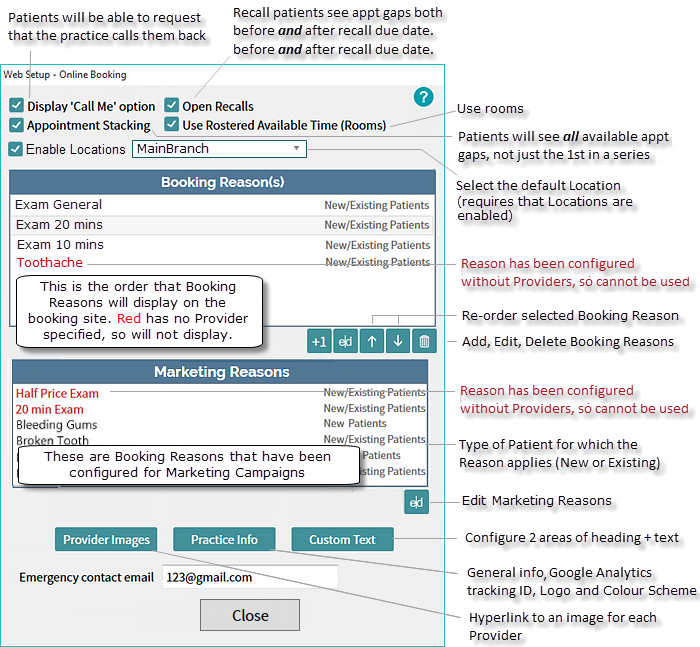Close the Online Booking setup window
Viewport: 700px width, 647px height.
[250, 615]
